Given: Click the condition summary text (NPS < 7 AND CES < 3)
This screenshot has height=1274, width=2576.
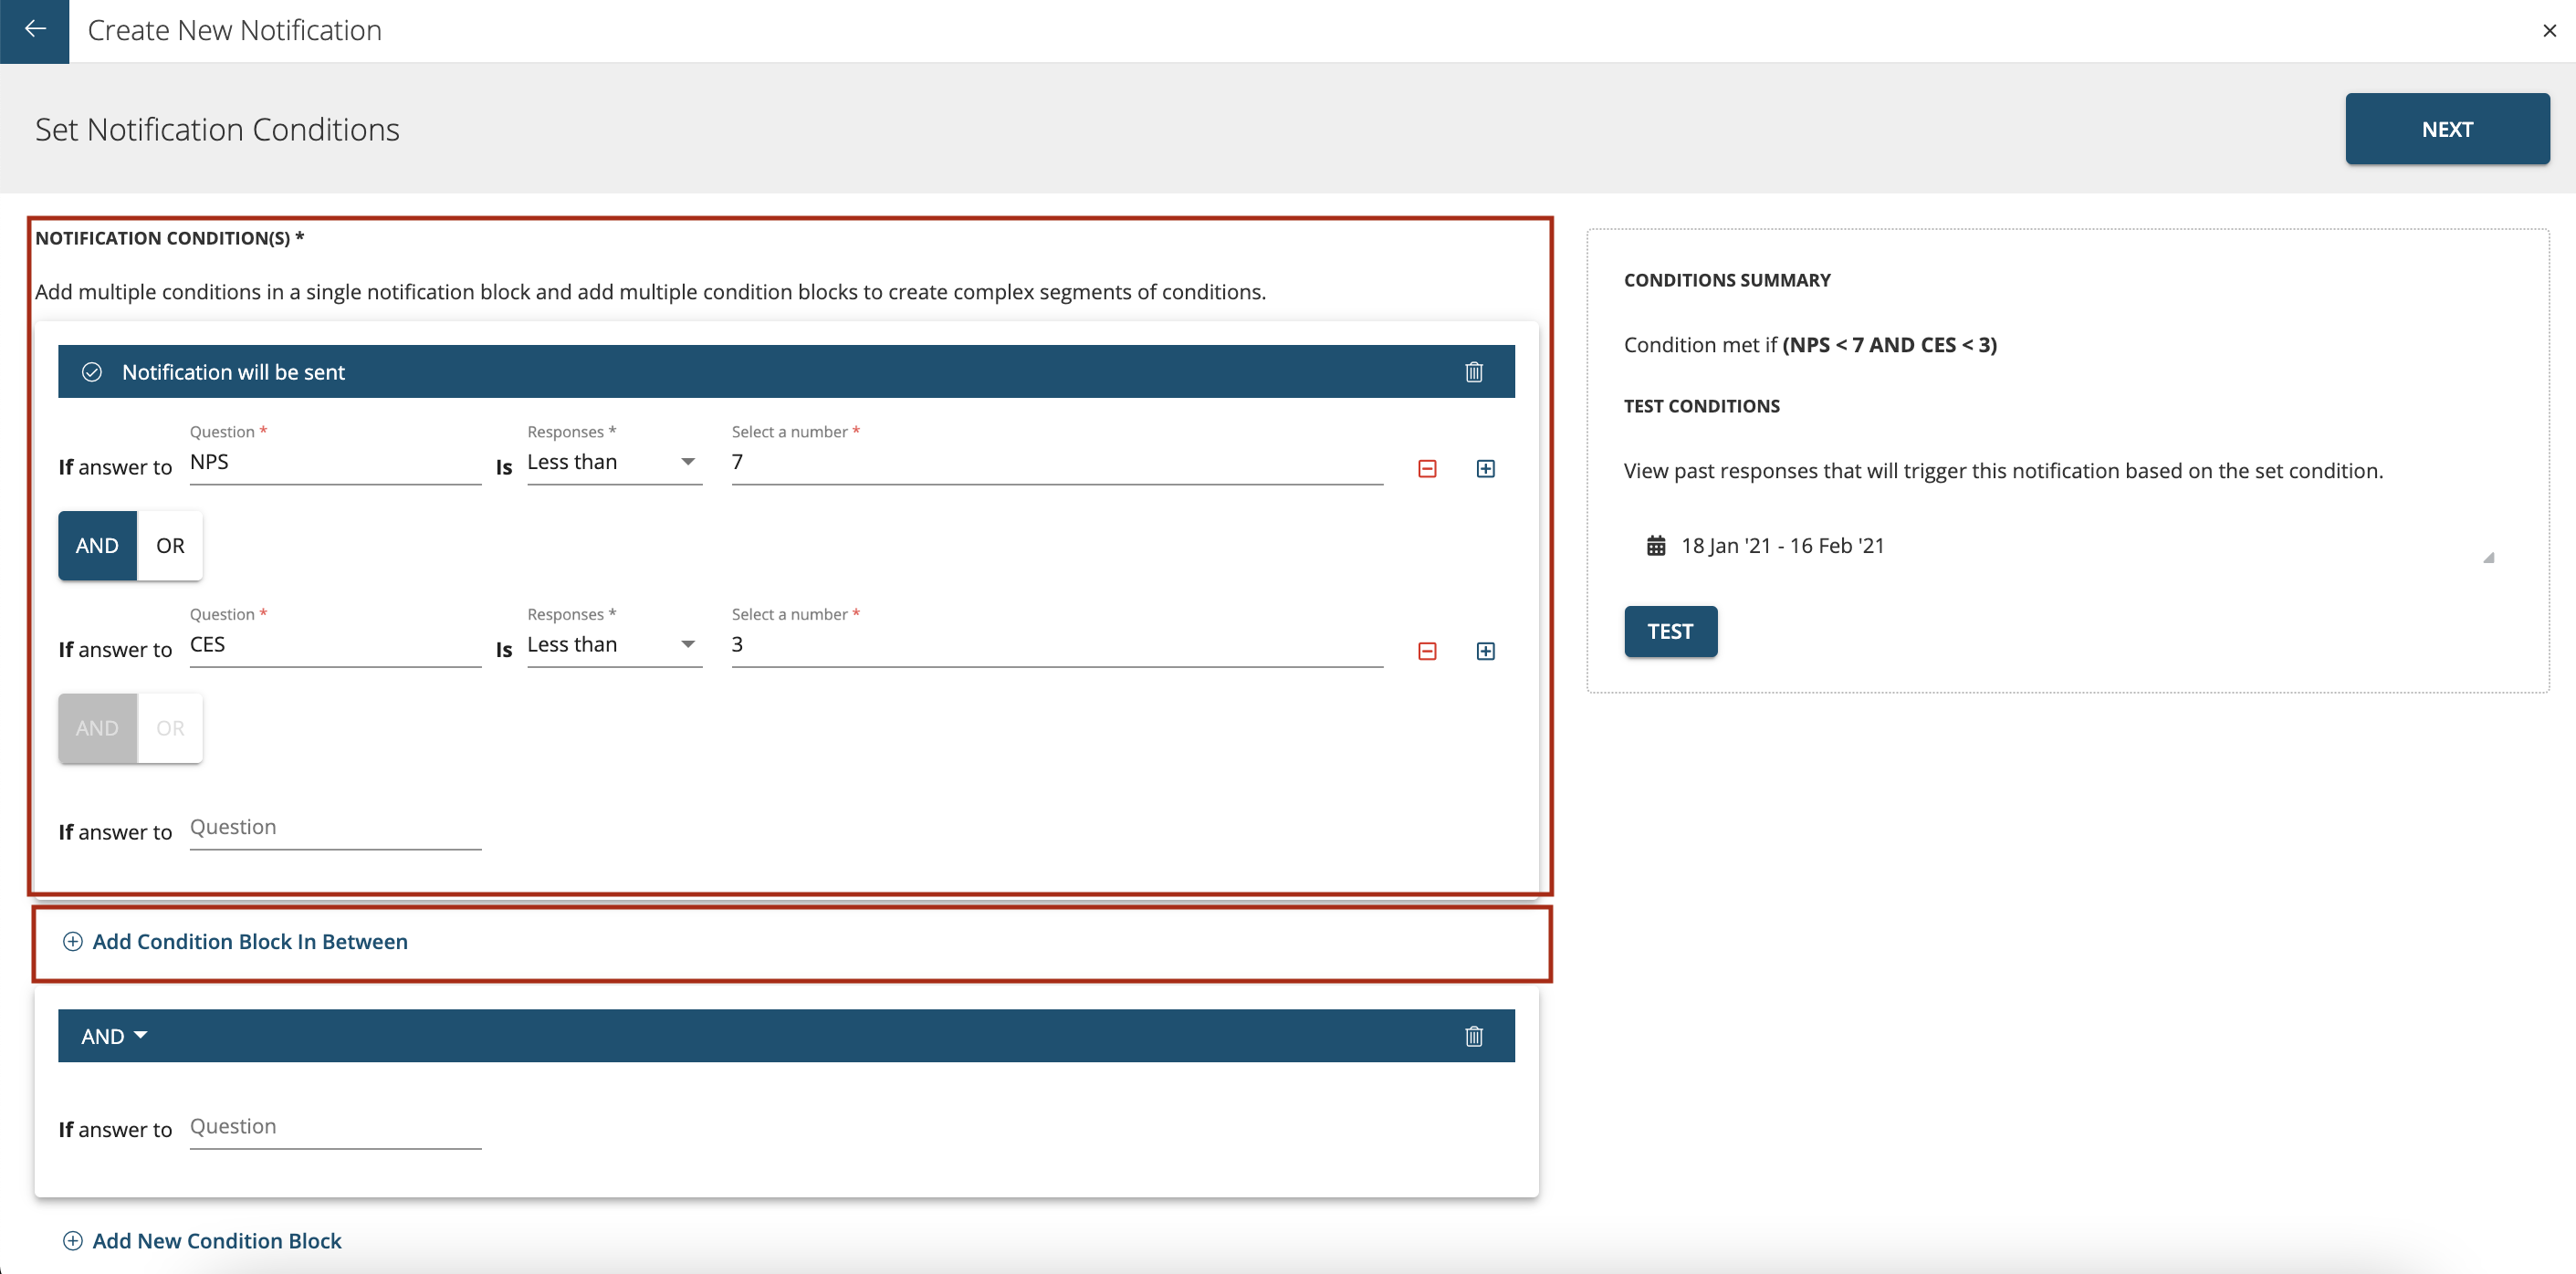Looking at the screenshot, I should (x=1889, y=345).
